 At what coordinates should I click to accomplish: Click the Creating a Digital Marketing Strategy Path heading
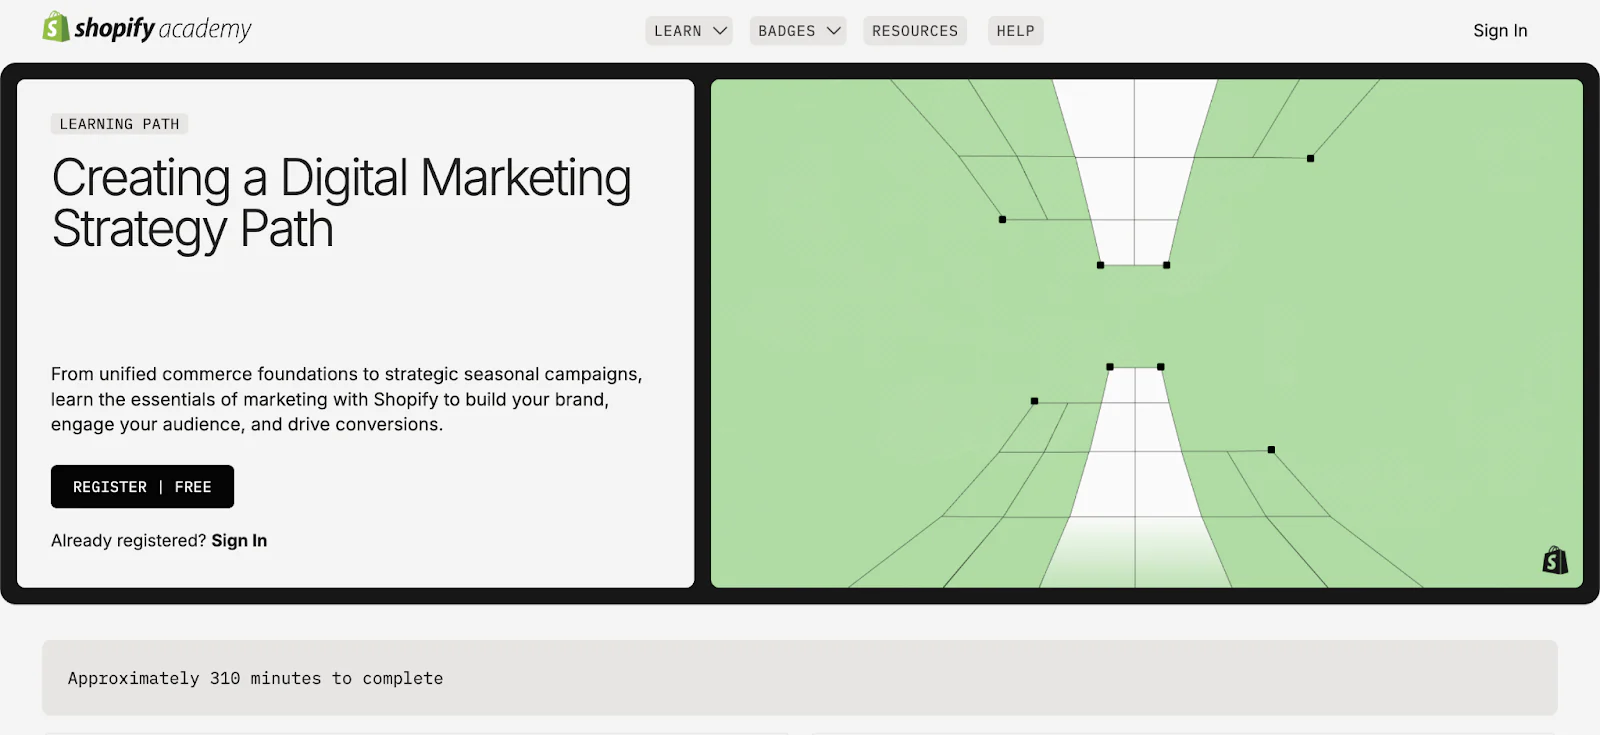pyautogui.click(x=341, y=203)
